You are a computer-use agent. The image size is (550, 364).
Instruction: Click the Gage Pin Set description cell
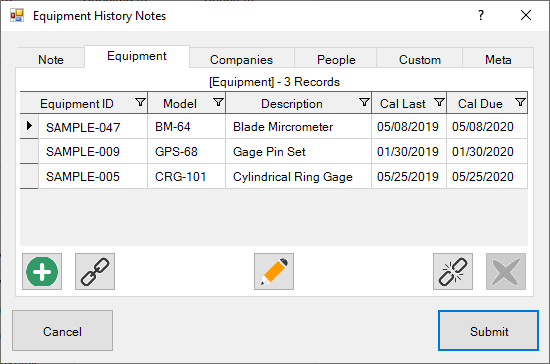coord(299,151)
